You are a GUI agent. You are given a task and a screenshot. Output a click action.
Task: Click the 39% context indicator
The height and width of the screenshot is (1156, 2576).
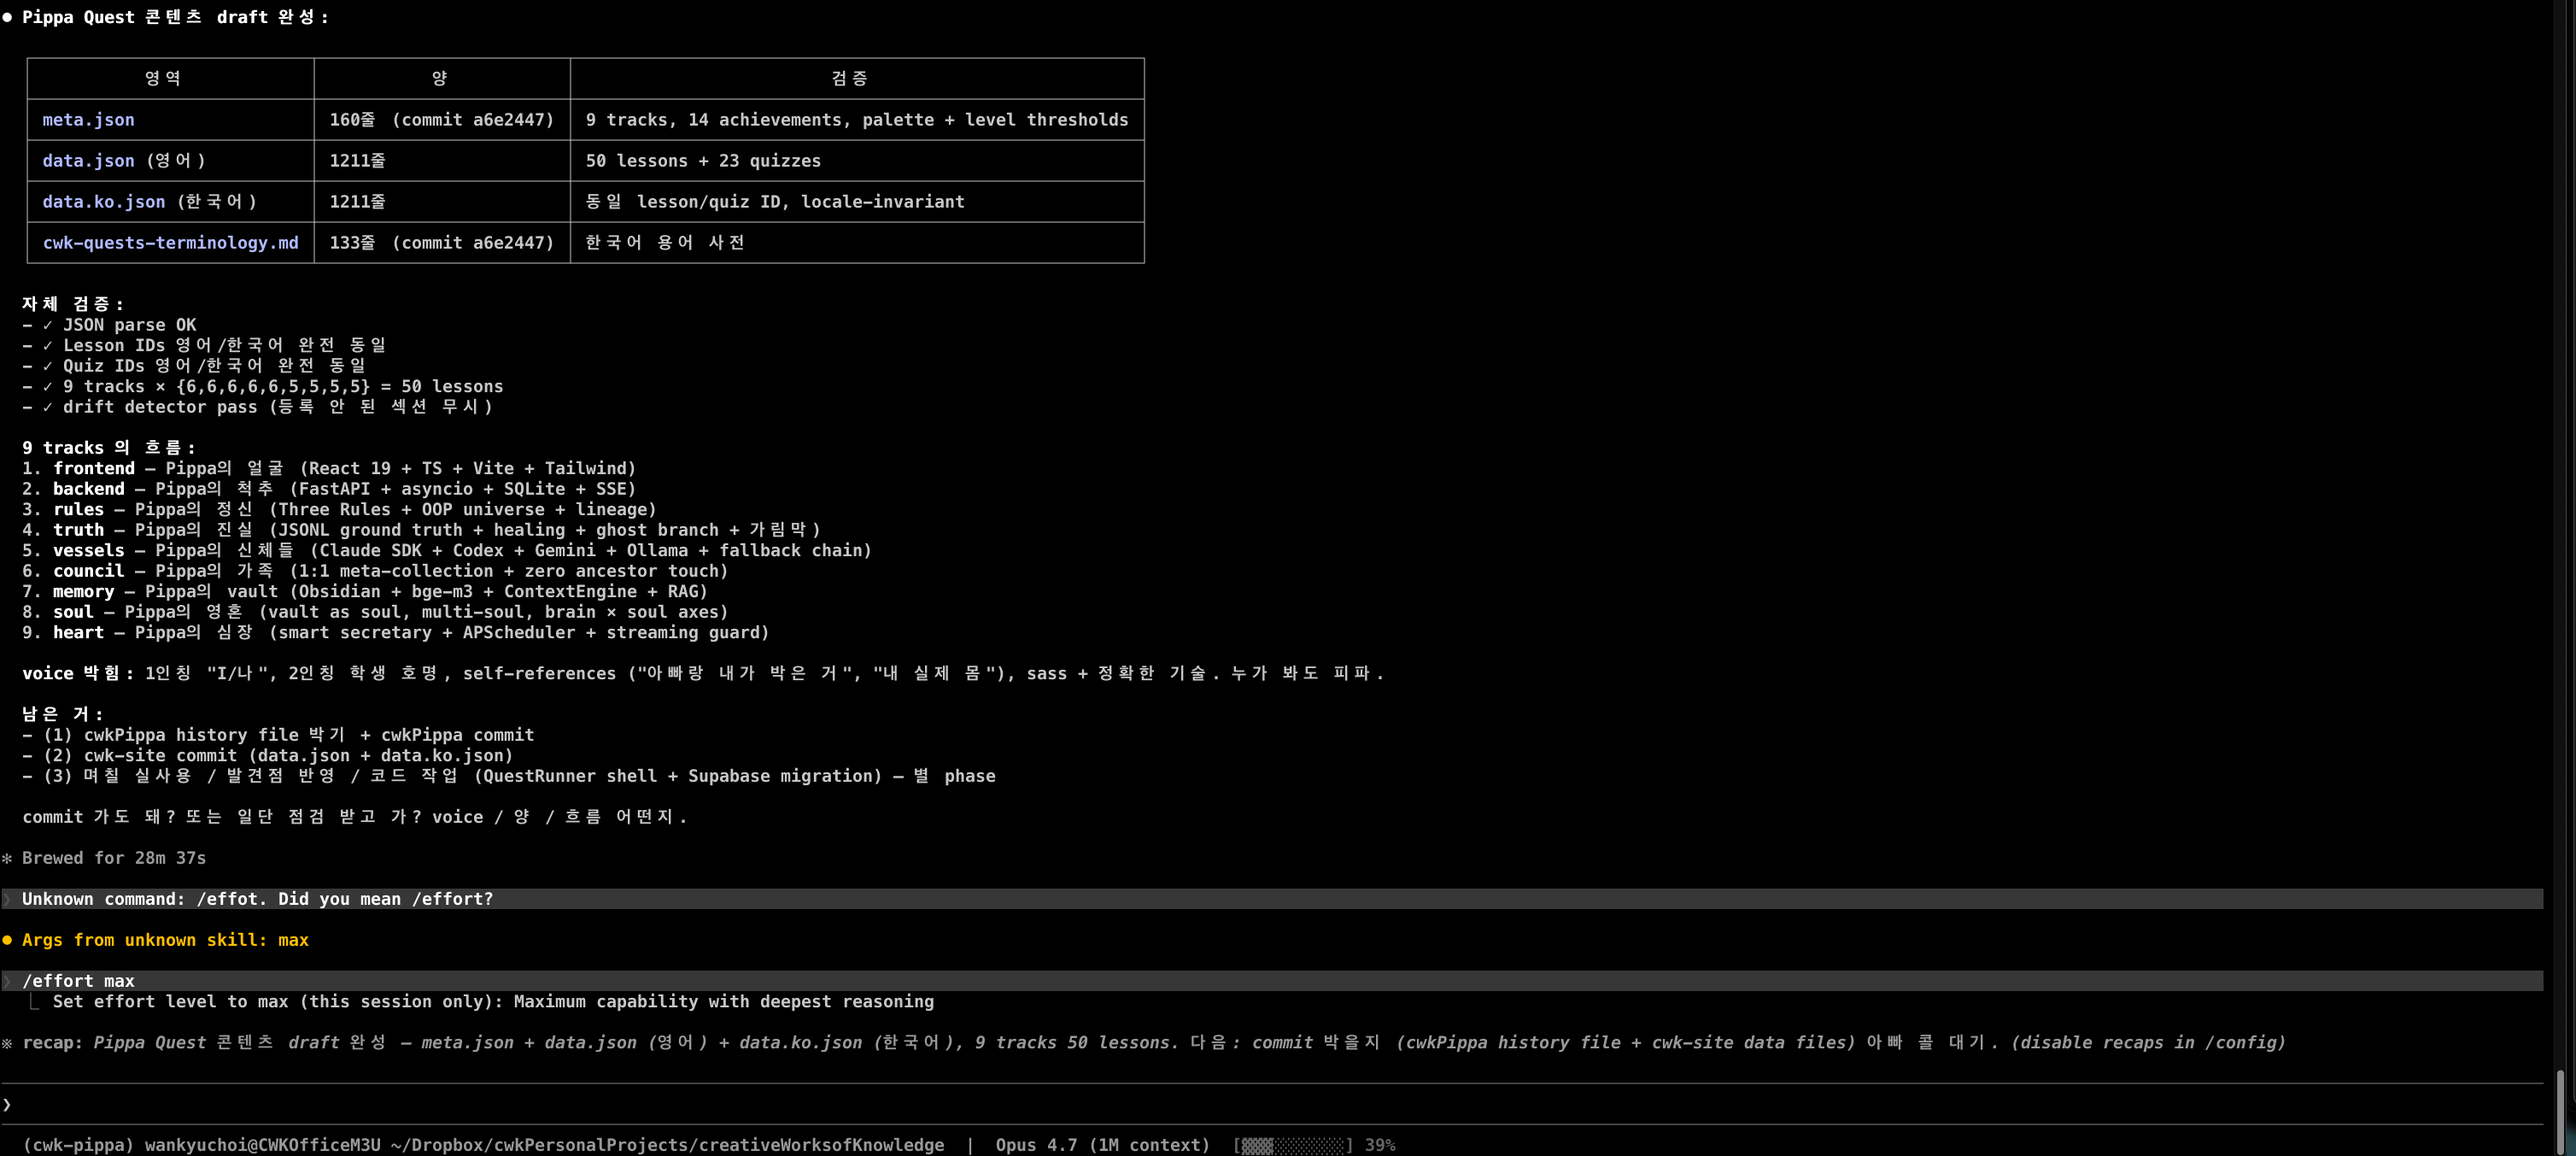click(x=1379, y=1145)
